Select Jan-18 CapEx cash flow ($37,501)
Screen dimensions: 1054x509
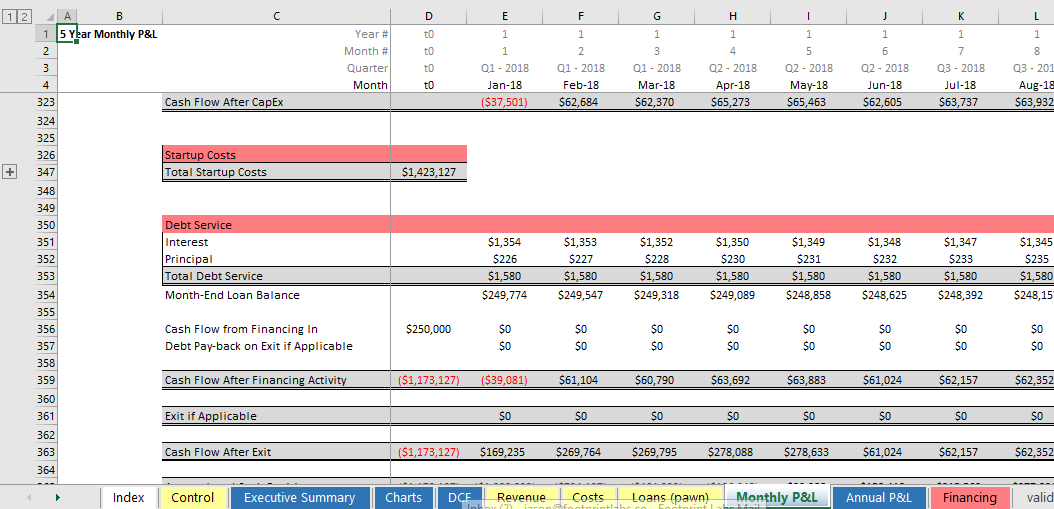coord(505,102)
